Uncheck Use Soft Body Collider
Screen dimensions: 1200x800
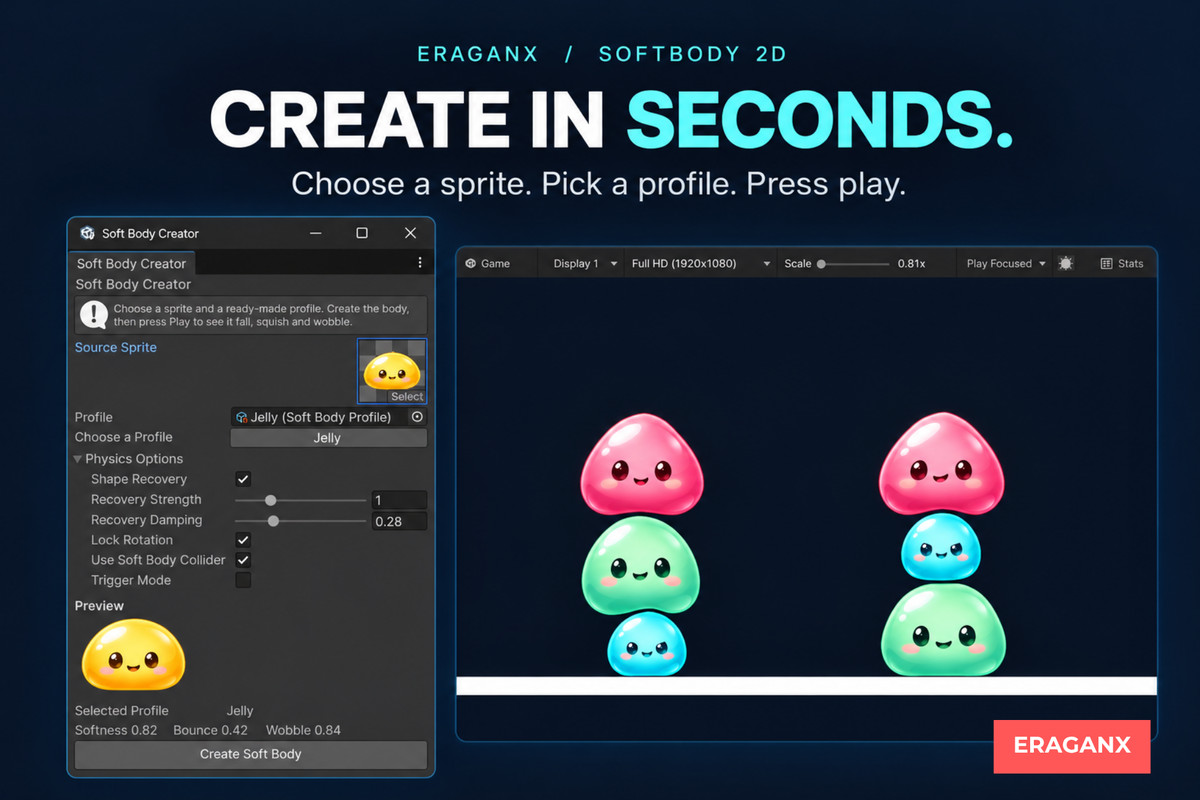point(243,560)
